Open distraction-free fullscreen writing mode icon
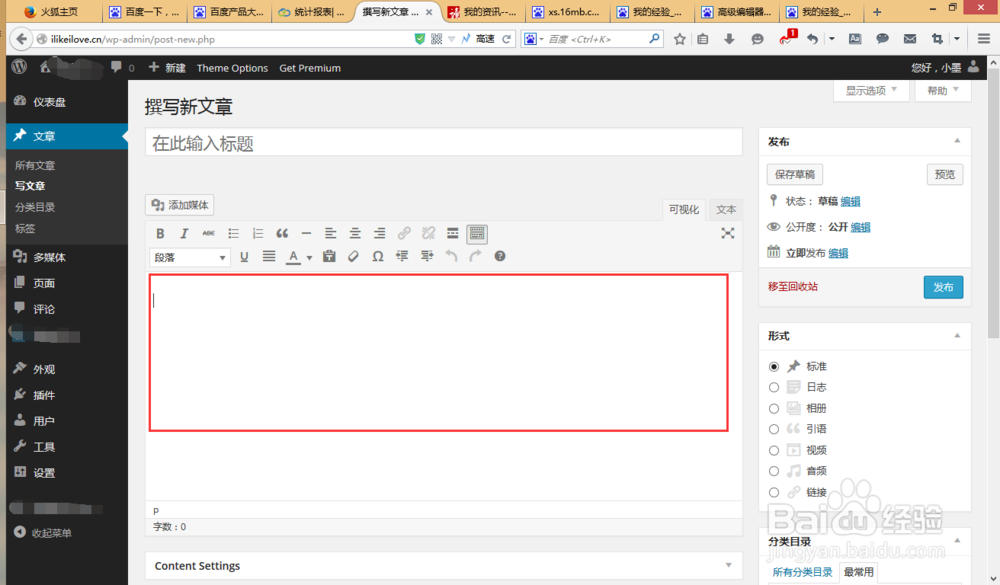Image resolution: width=1000 pixels, height=585 pixels. tap(728, 233)
